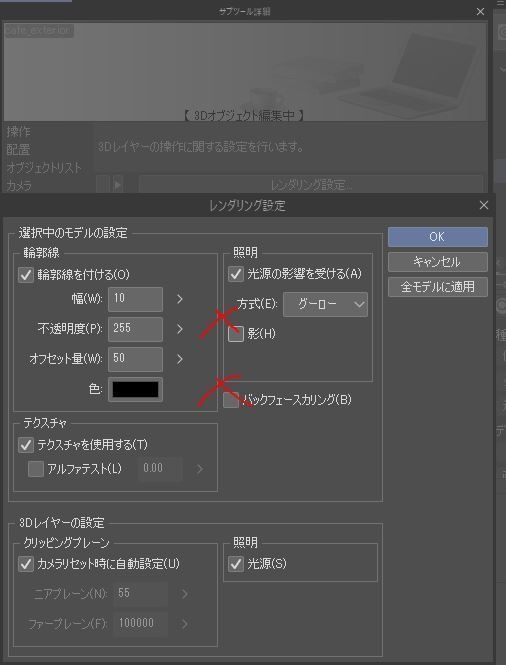Click レンダリング設定... button in サブツール詳細
The height and width of the screenshot is (665, 506).
[311, 185]
